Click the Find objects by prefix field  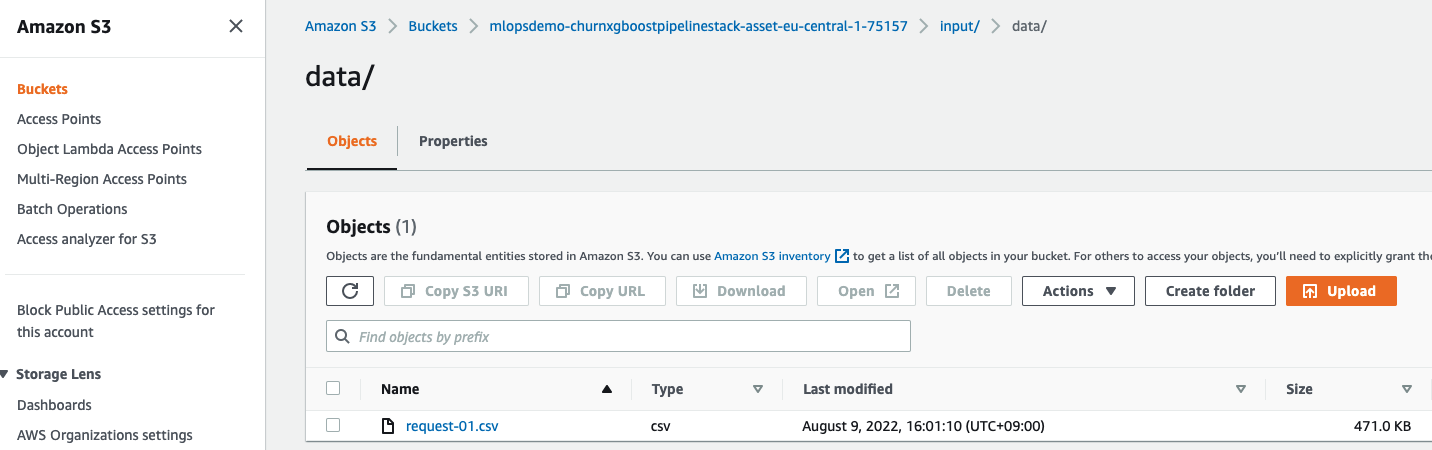[x=618, y=337]
